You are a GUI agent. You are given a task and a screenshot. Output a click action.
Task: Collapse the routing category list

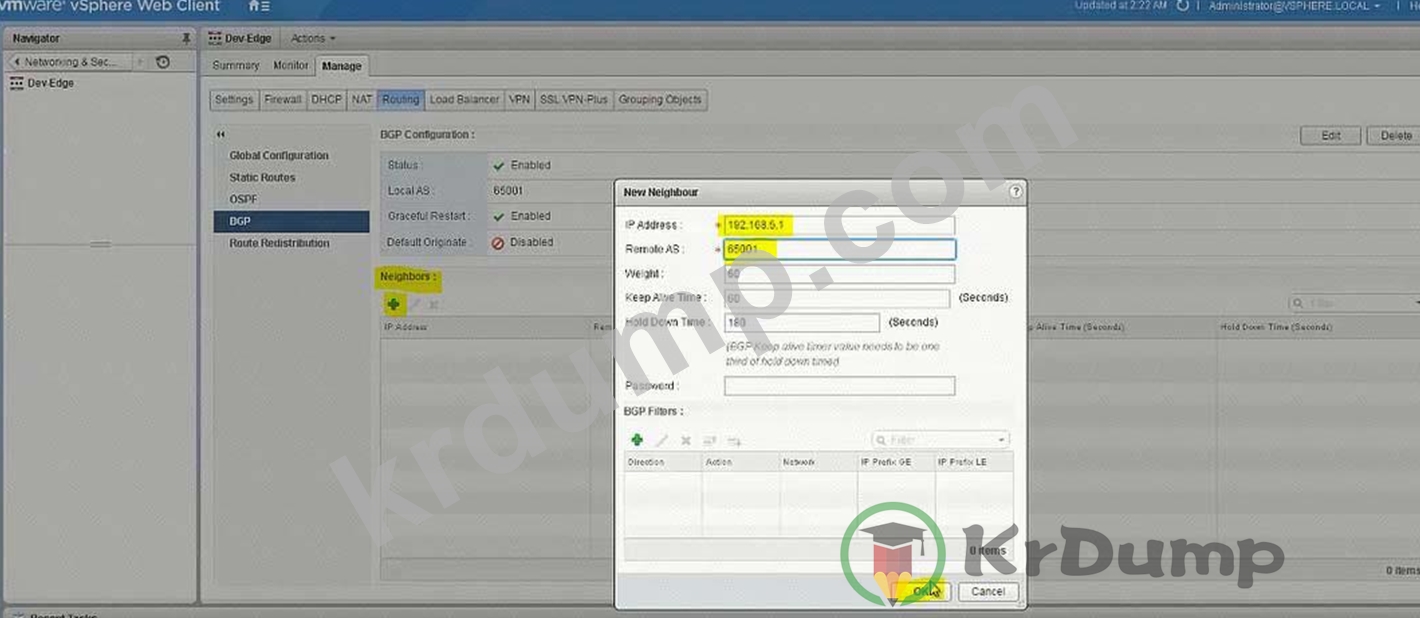click(x=221, y=134)
